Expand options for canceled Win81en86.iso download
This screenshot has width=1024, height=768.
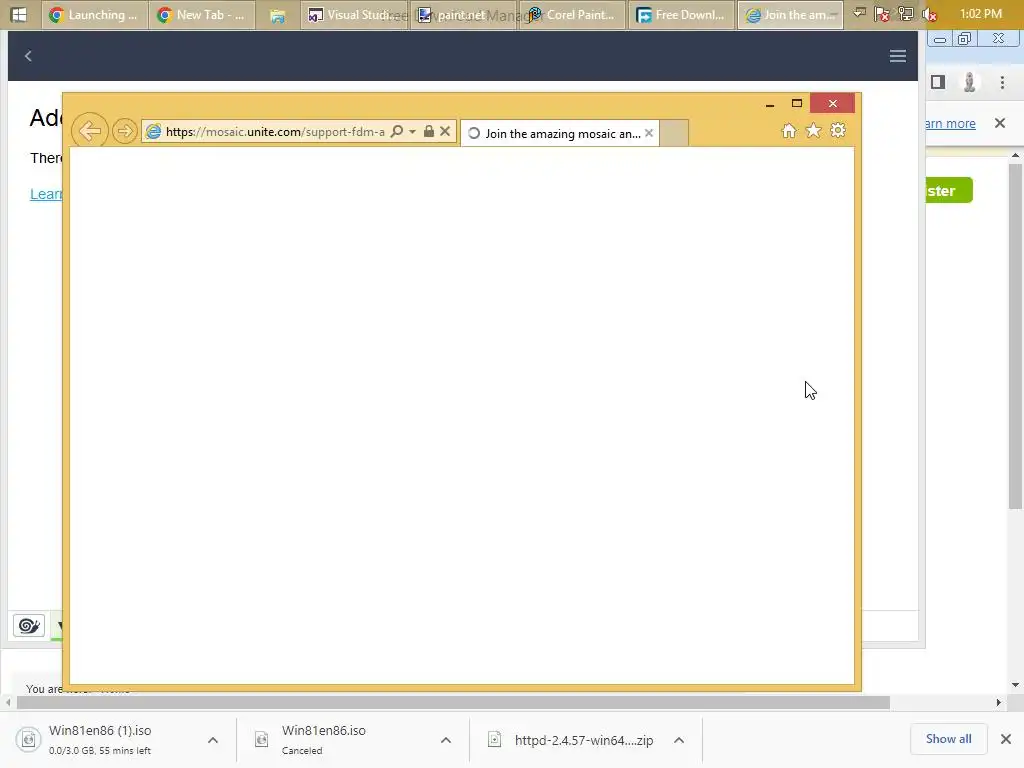tap(446, 740)
